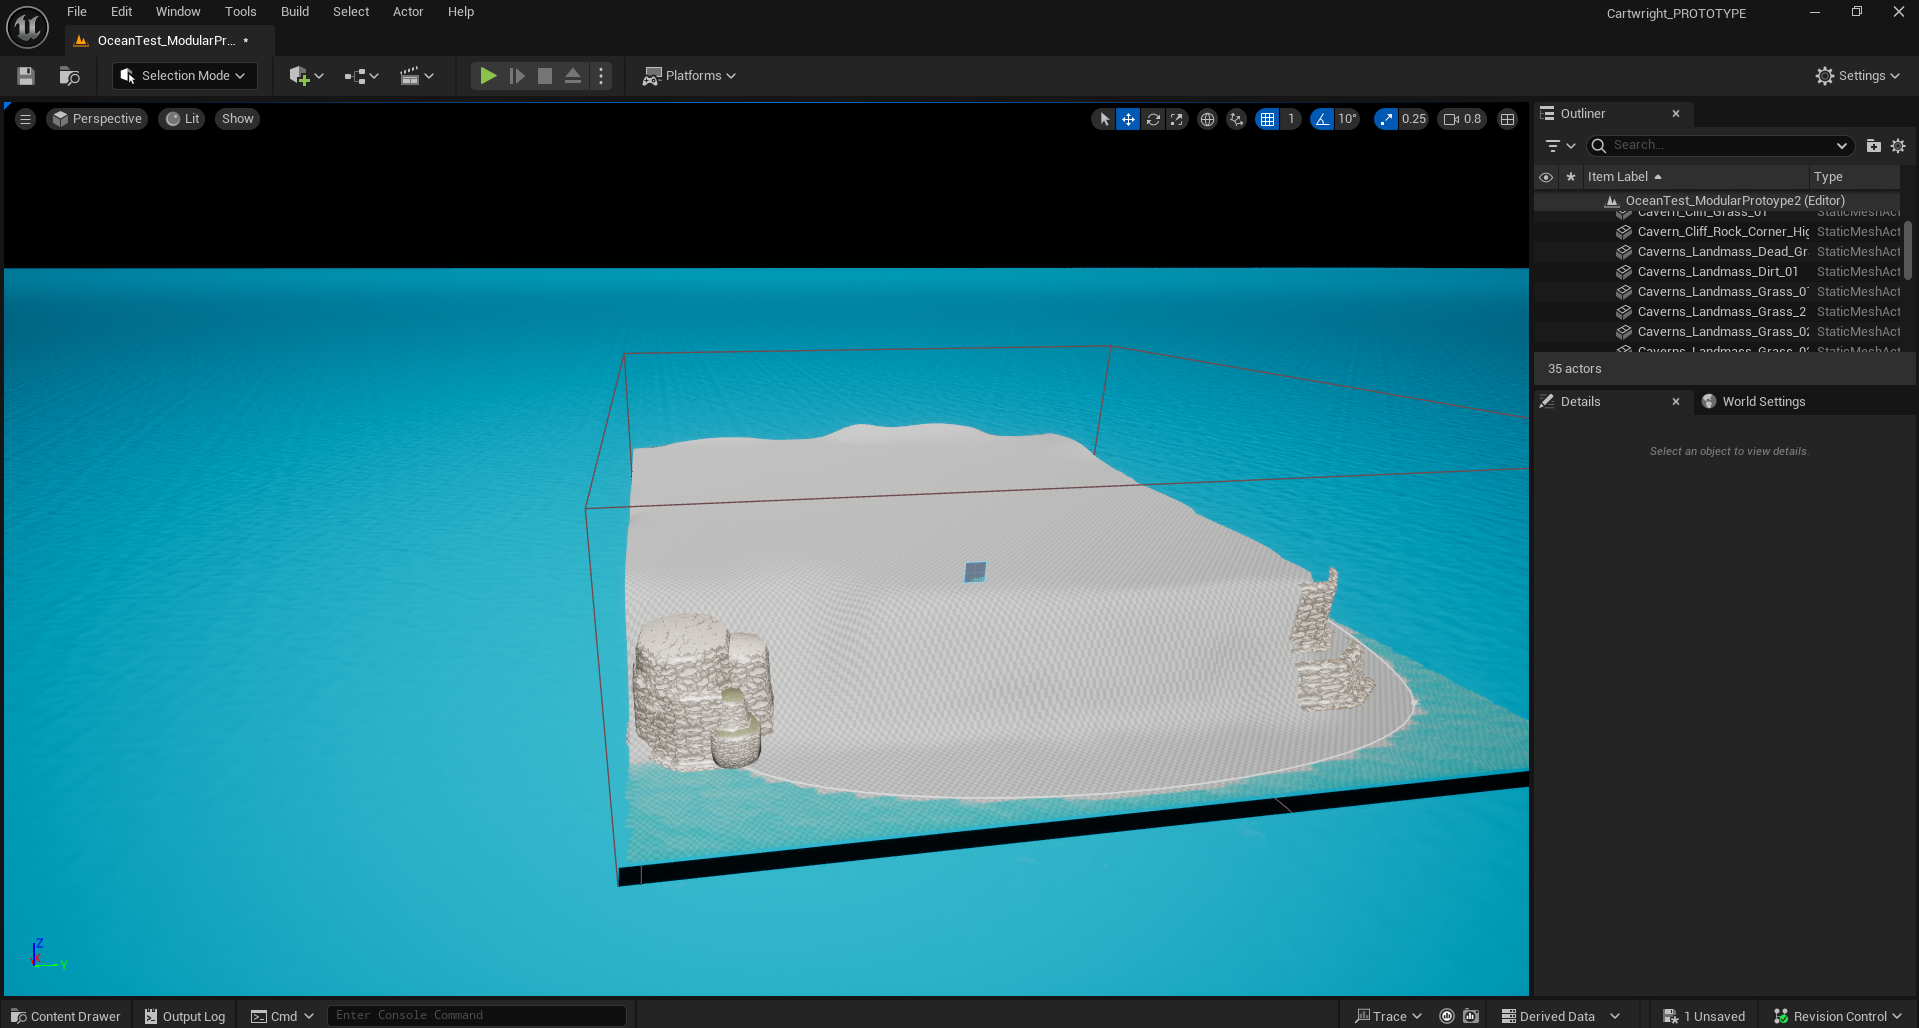Open the viewport Show flags menu
This screenshot has width=1919, height=1028.
(237, 119)
